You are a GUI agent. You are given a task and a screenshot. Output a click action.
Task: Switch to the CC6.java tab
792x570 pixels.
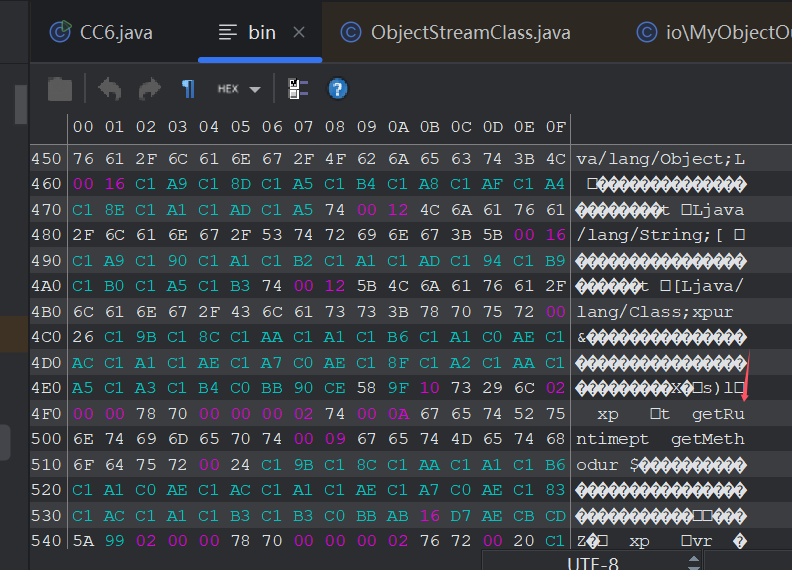click(102, 32)
